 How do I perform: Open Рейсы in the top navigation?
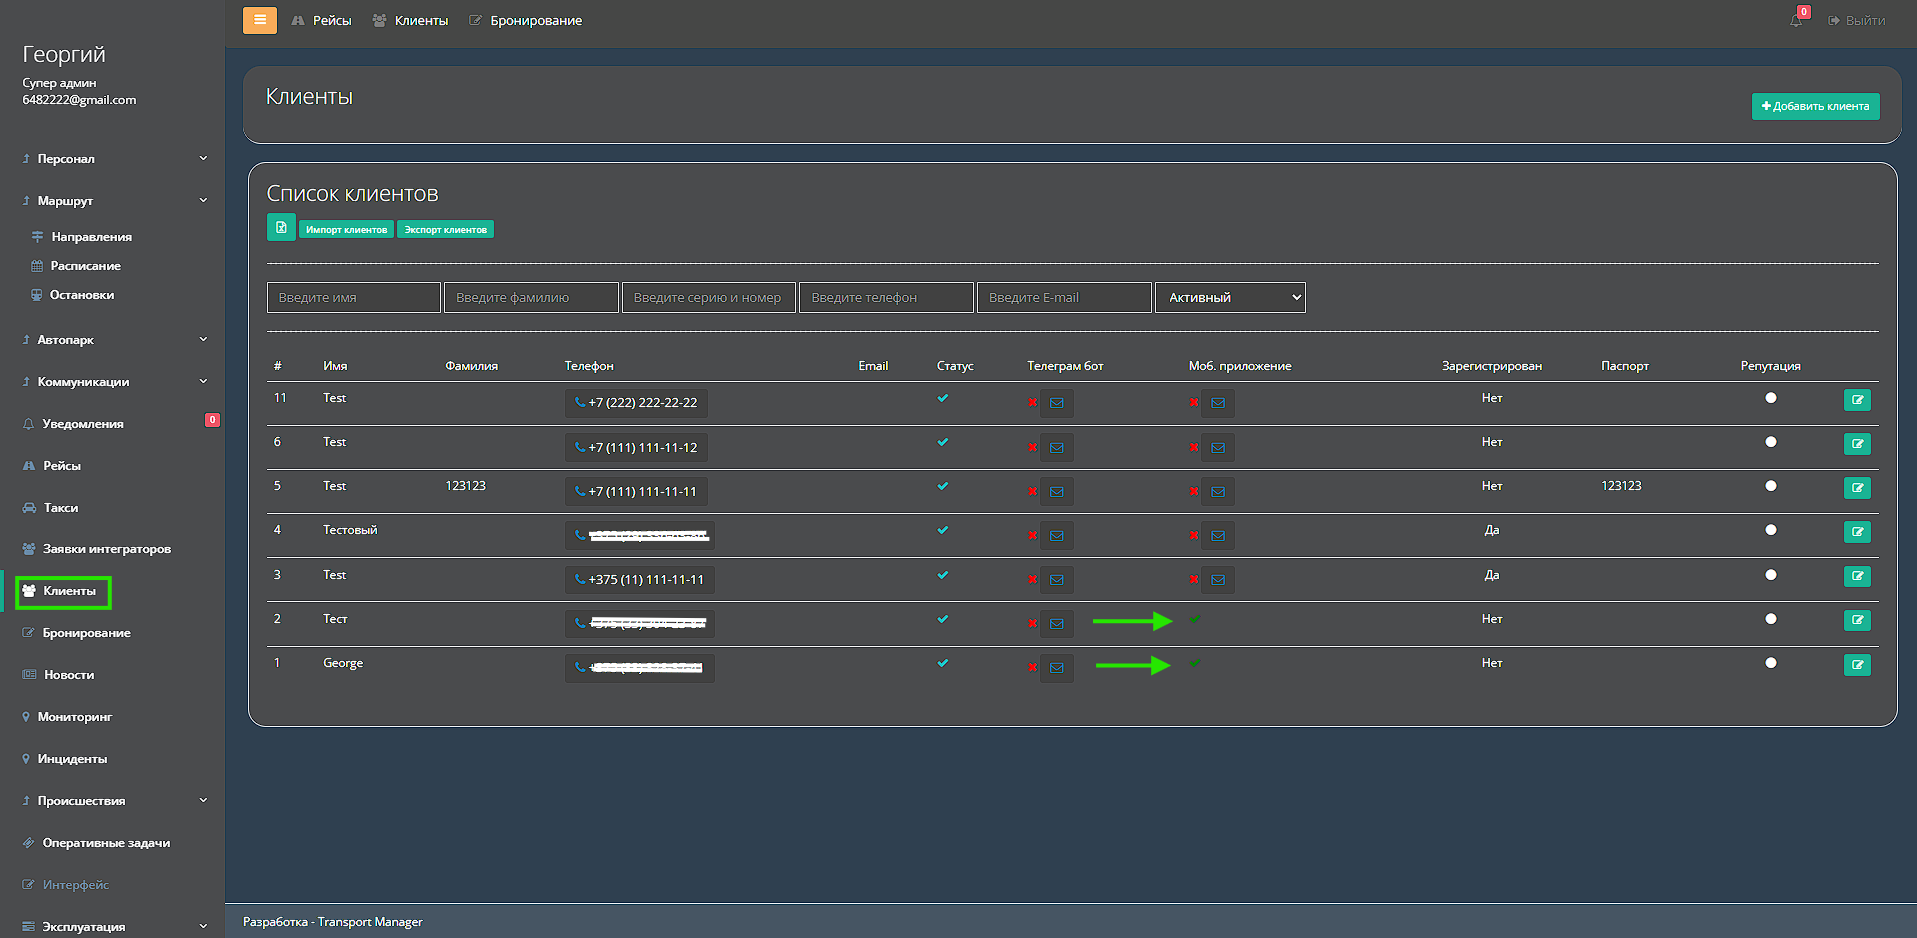[x=331, y=21]
